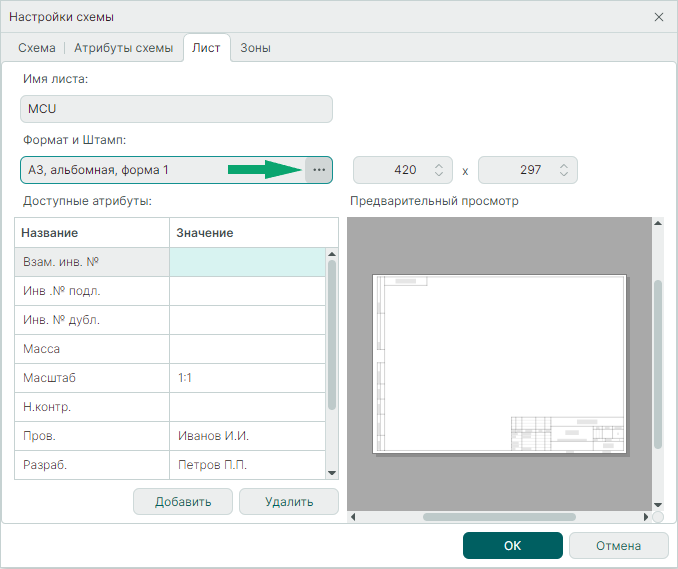Image resolution: width=678 pixels, height=569 pixels.
Task: Open the Атрибуты схемы tab
Action: (x=123, y=48)
